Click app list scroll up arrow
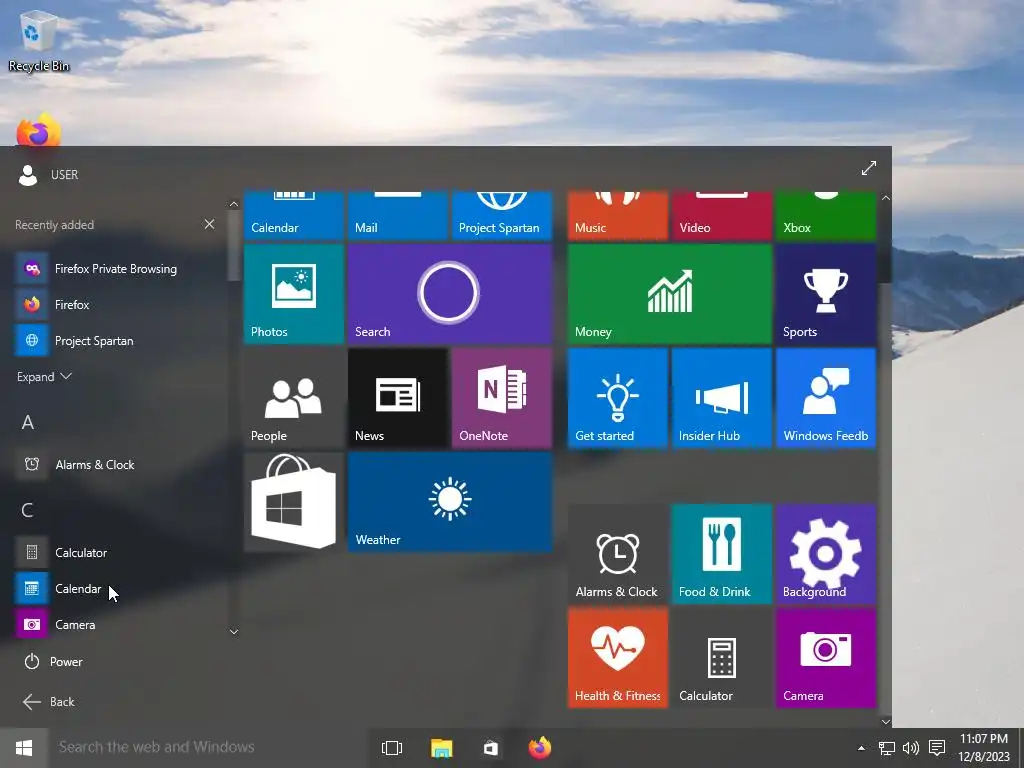The image size is (1024, 768). 234,204
